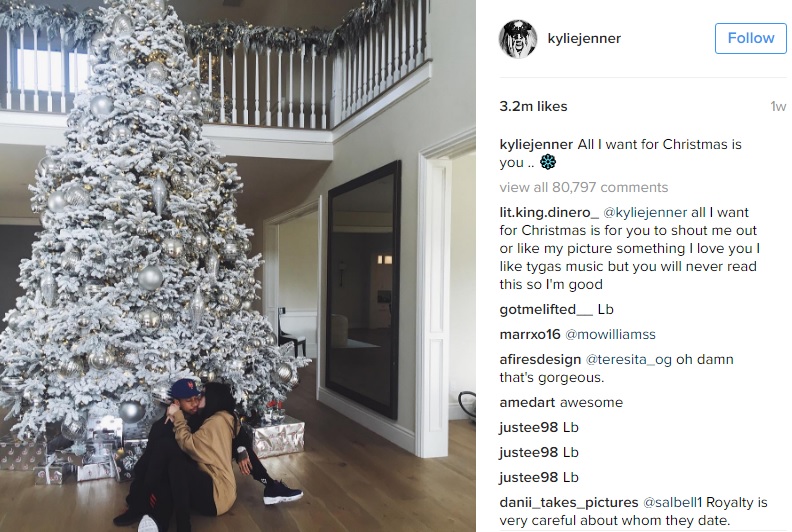Screen dimensions: 792x532
Task: Open marrxo16 commenter profile
Action: pyautogui.click(x=530, y=334)
